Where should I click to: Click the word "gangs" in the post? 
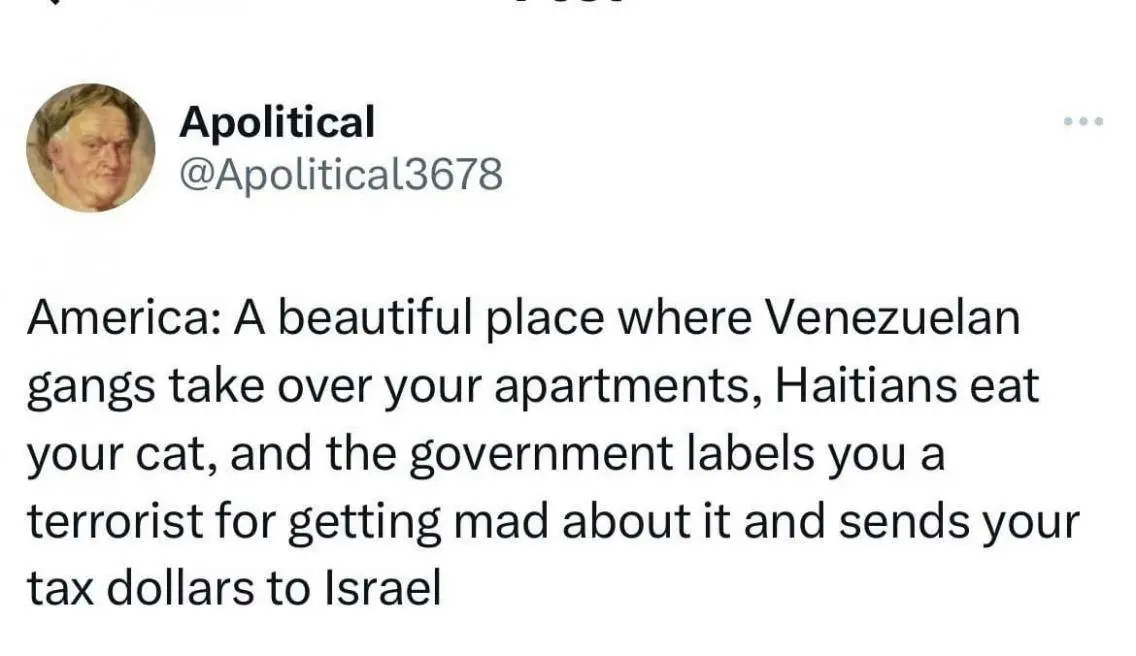click(94, 387)
